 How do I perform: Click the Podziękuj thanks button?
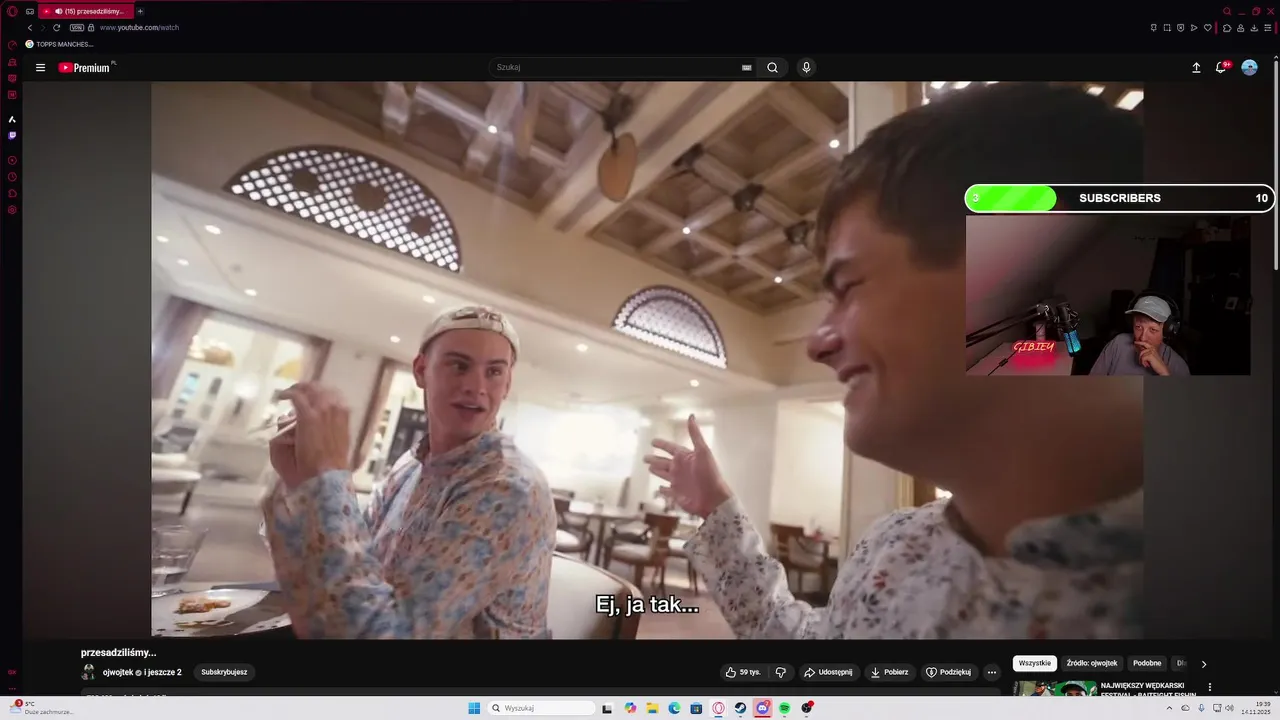pyautogui.click(x=948, y=672)
